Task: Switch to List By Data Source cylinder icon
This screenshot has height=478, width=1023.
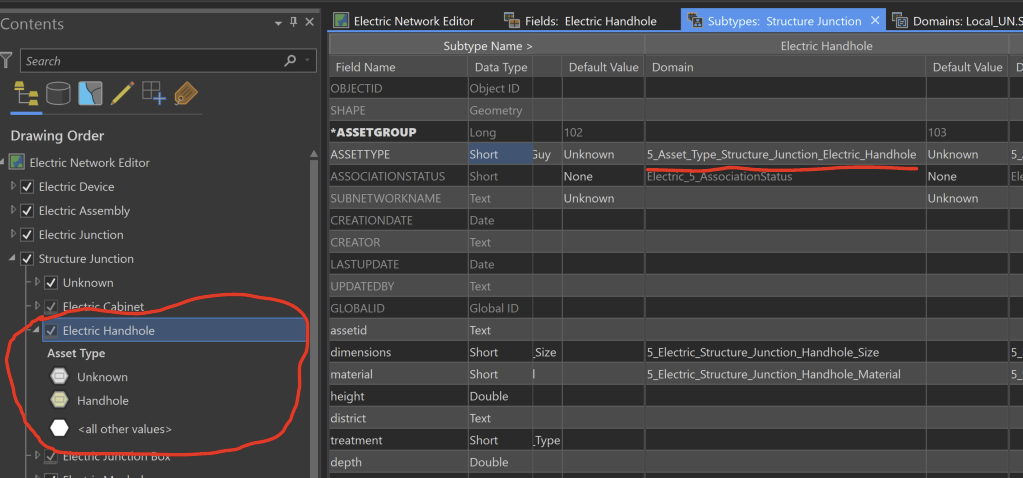Action: (x=58, y=94)
